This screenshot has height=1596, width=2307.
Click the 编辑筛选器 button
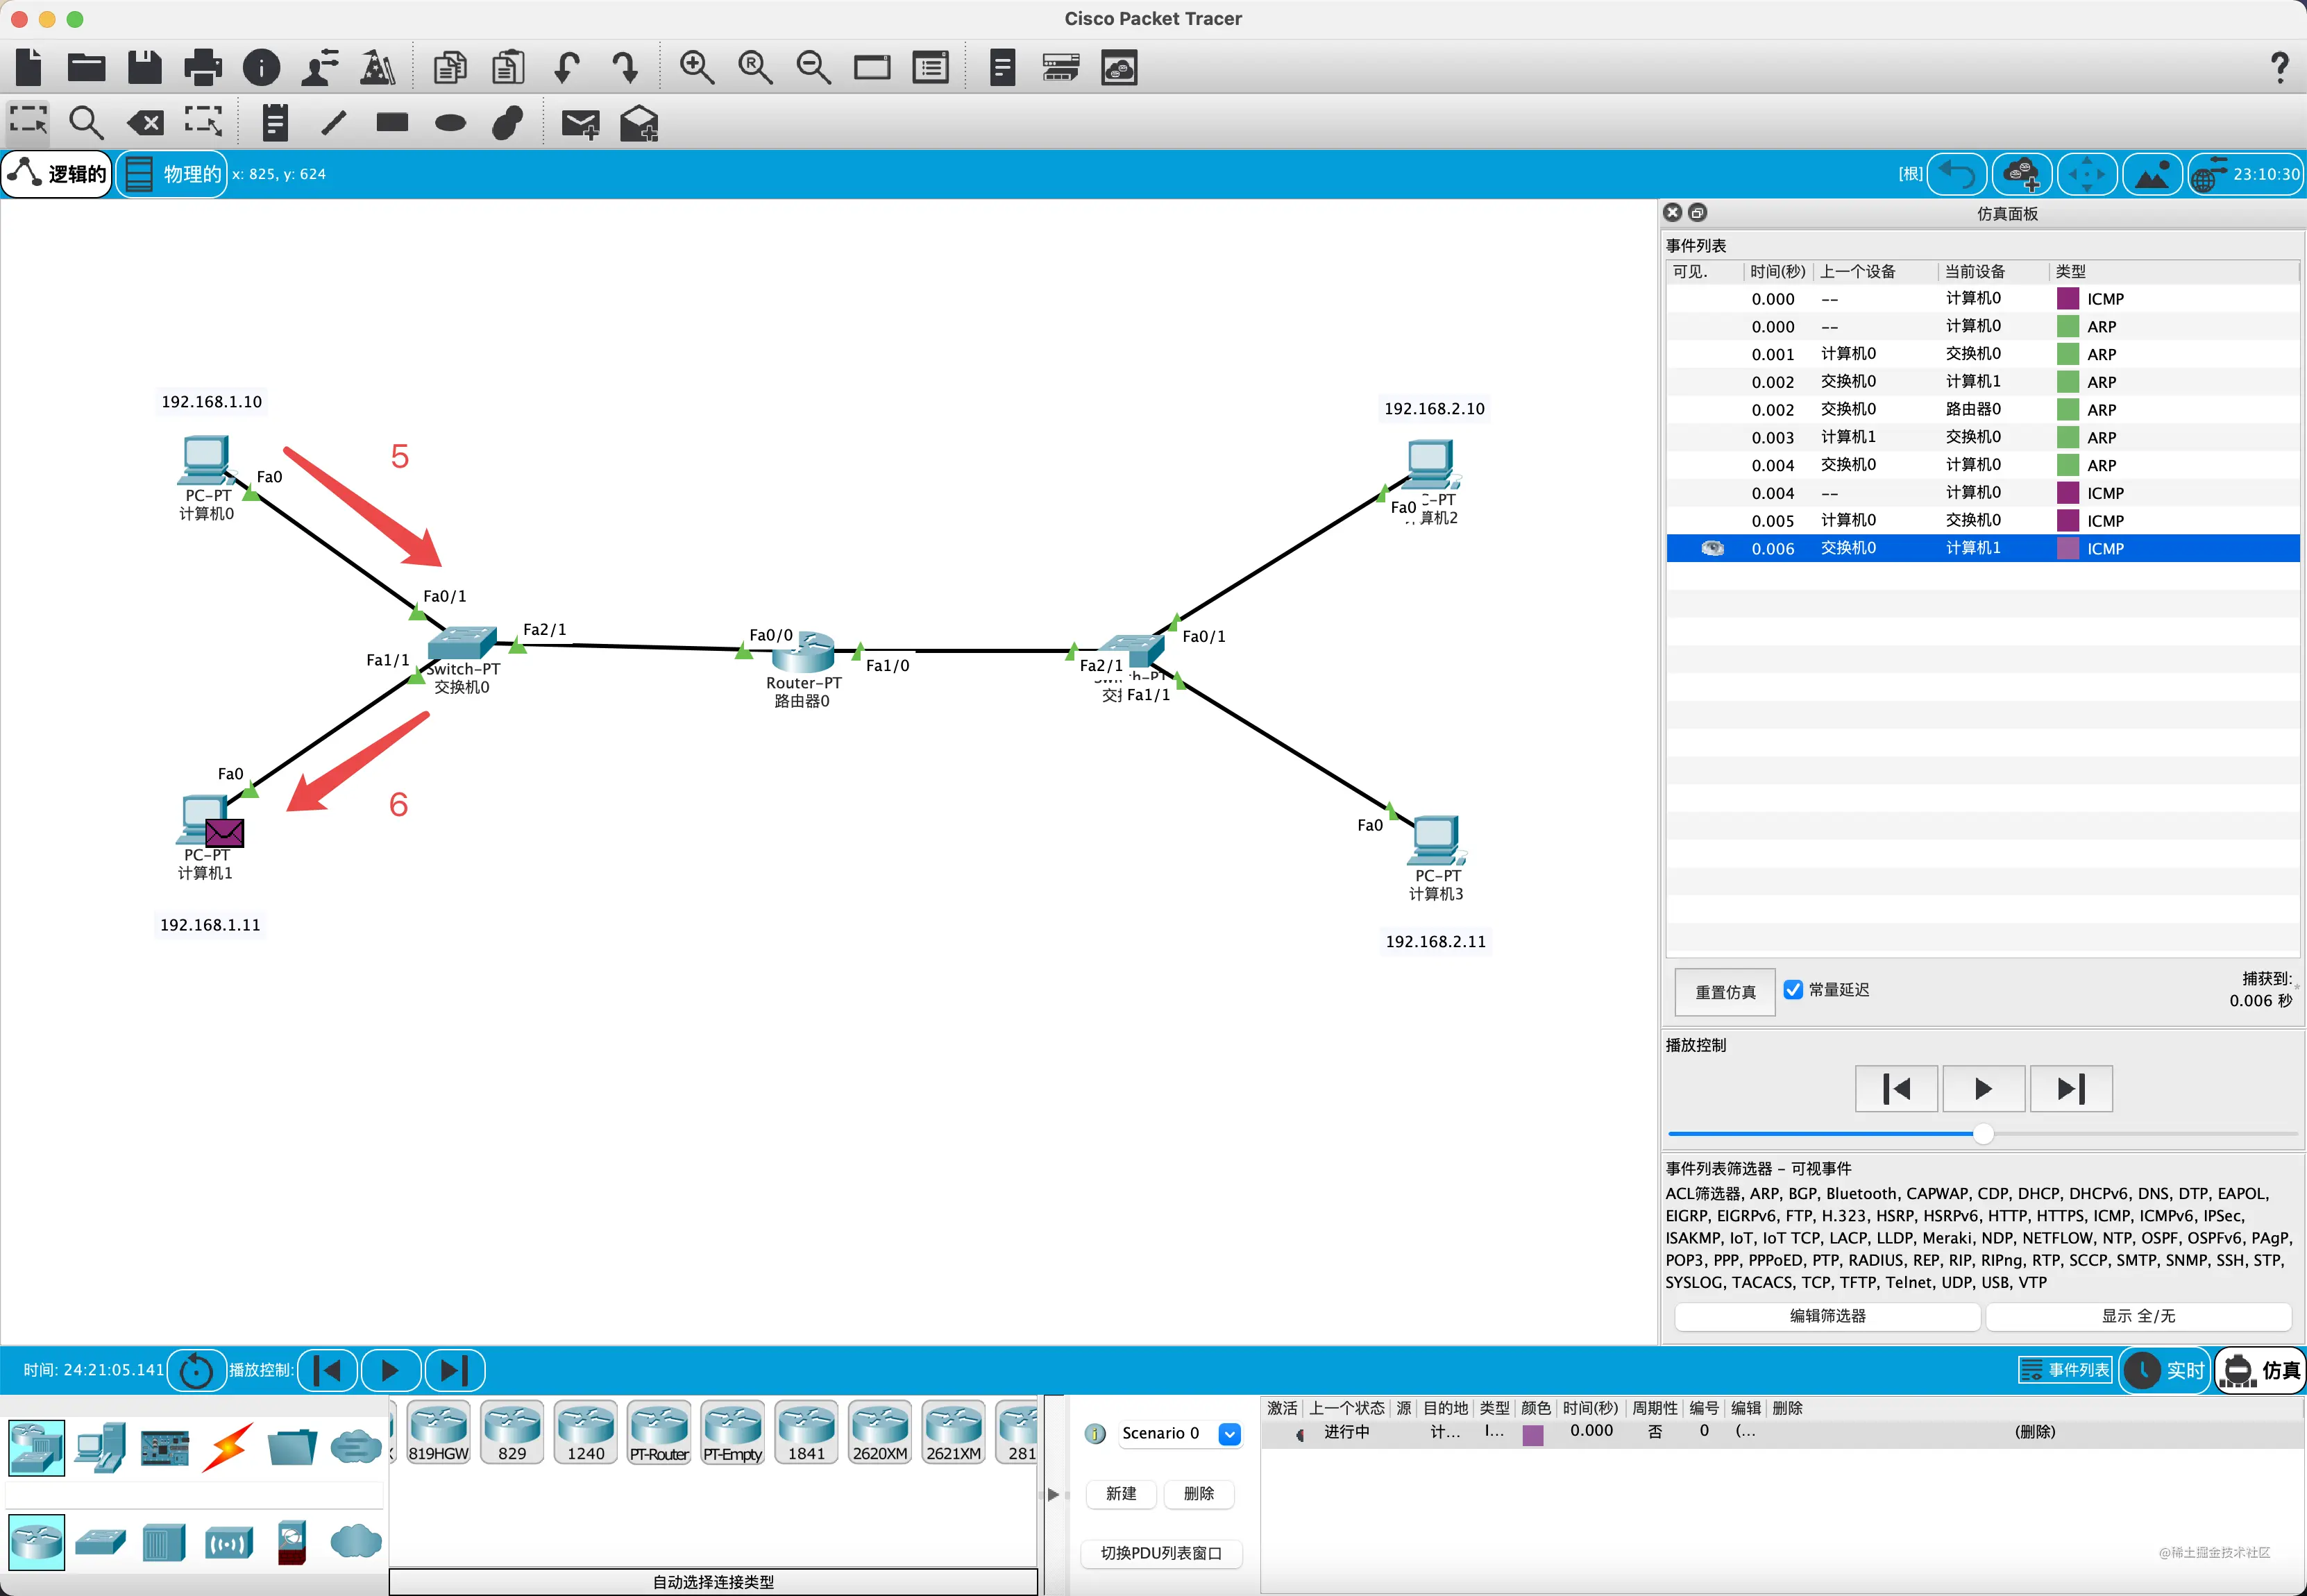pos(1827,1316)
